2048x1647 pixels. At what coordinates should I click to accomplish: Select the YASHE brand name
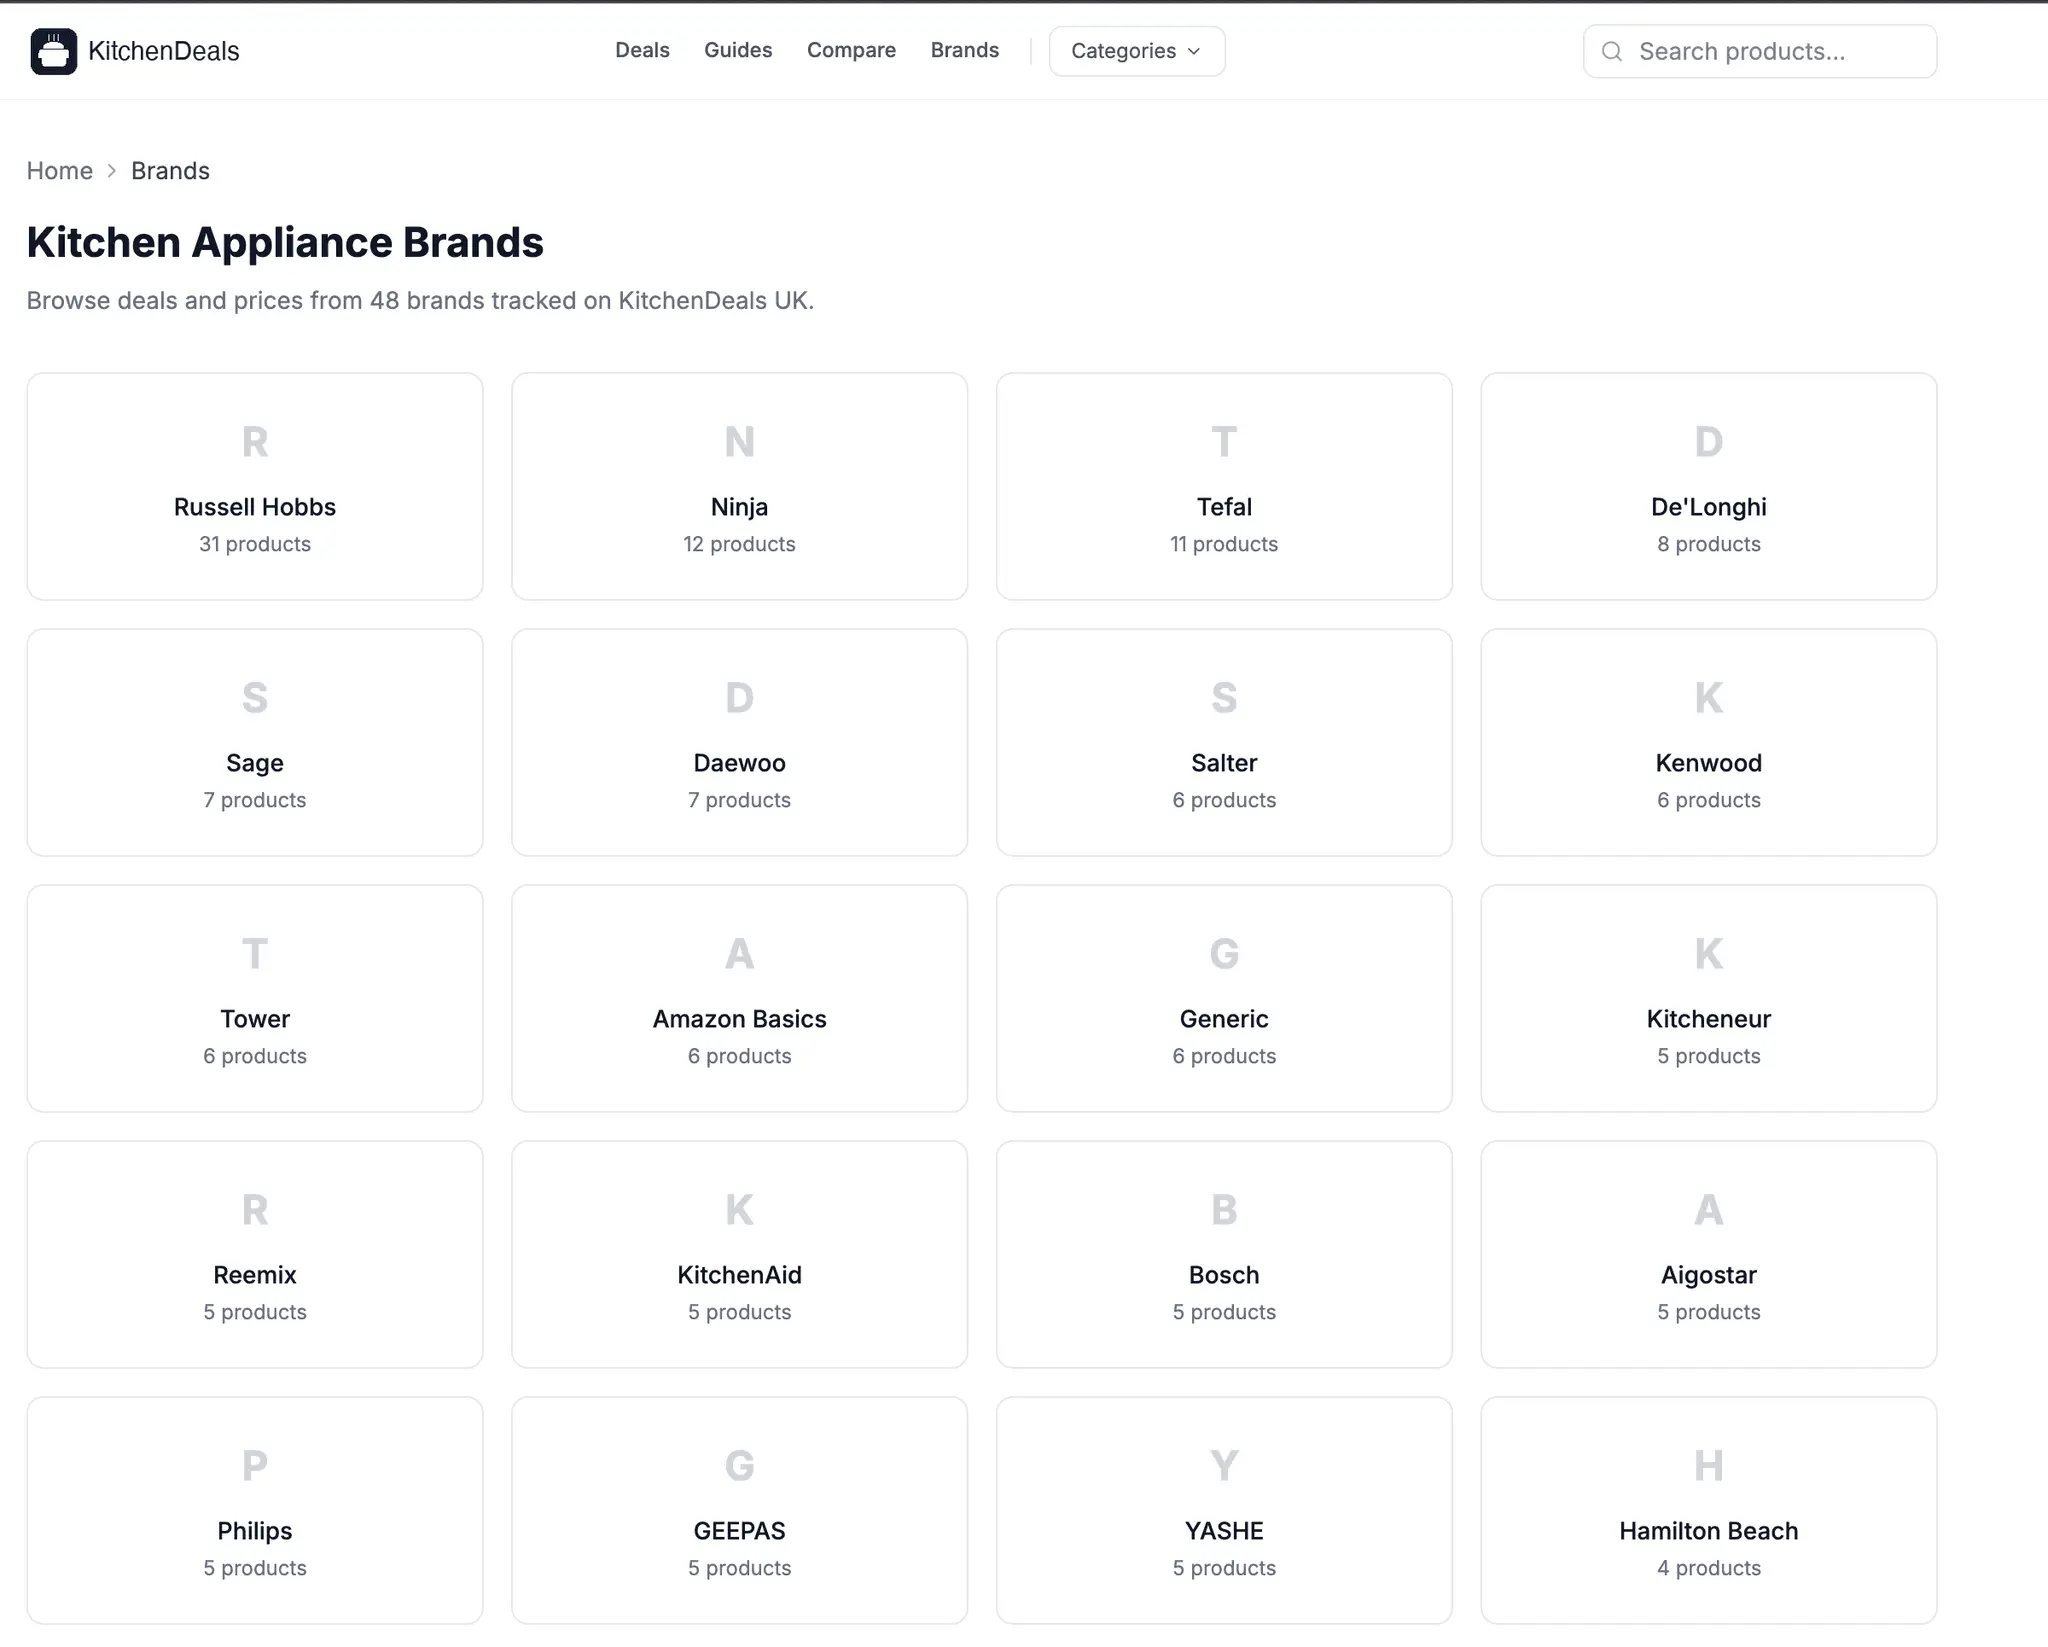1224,1531
